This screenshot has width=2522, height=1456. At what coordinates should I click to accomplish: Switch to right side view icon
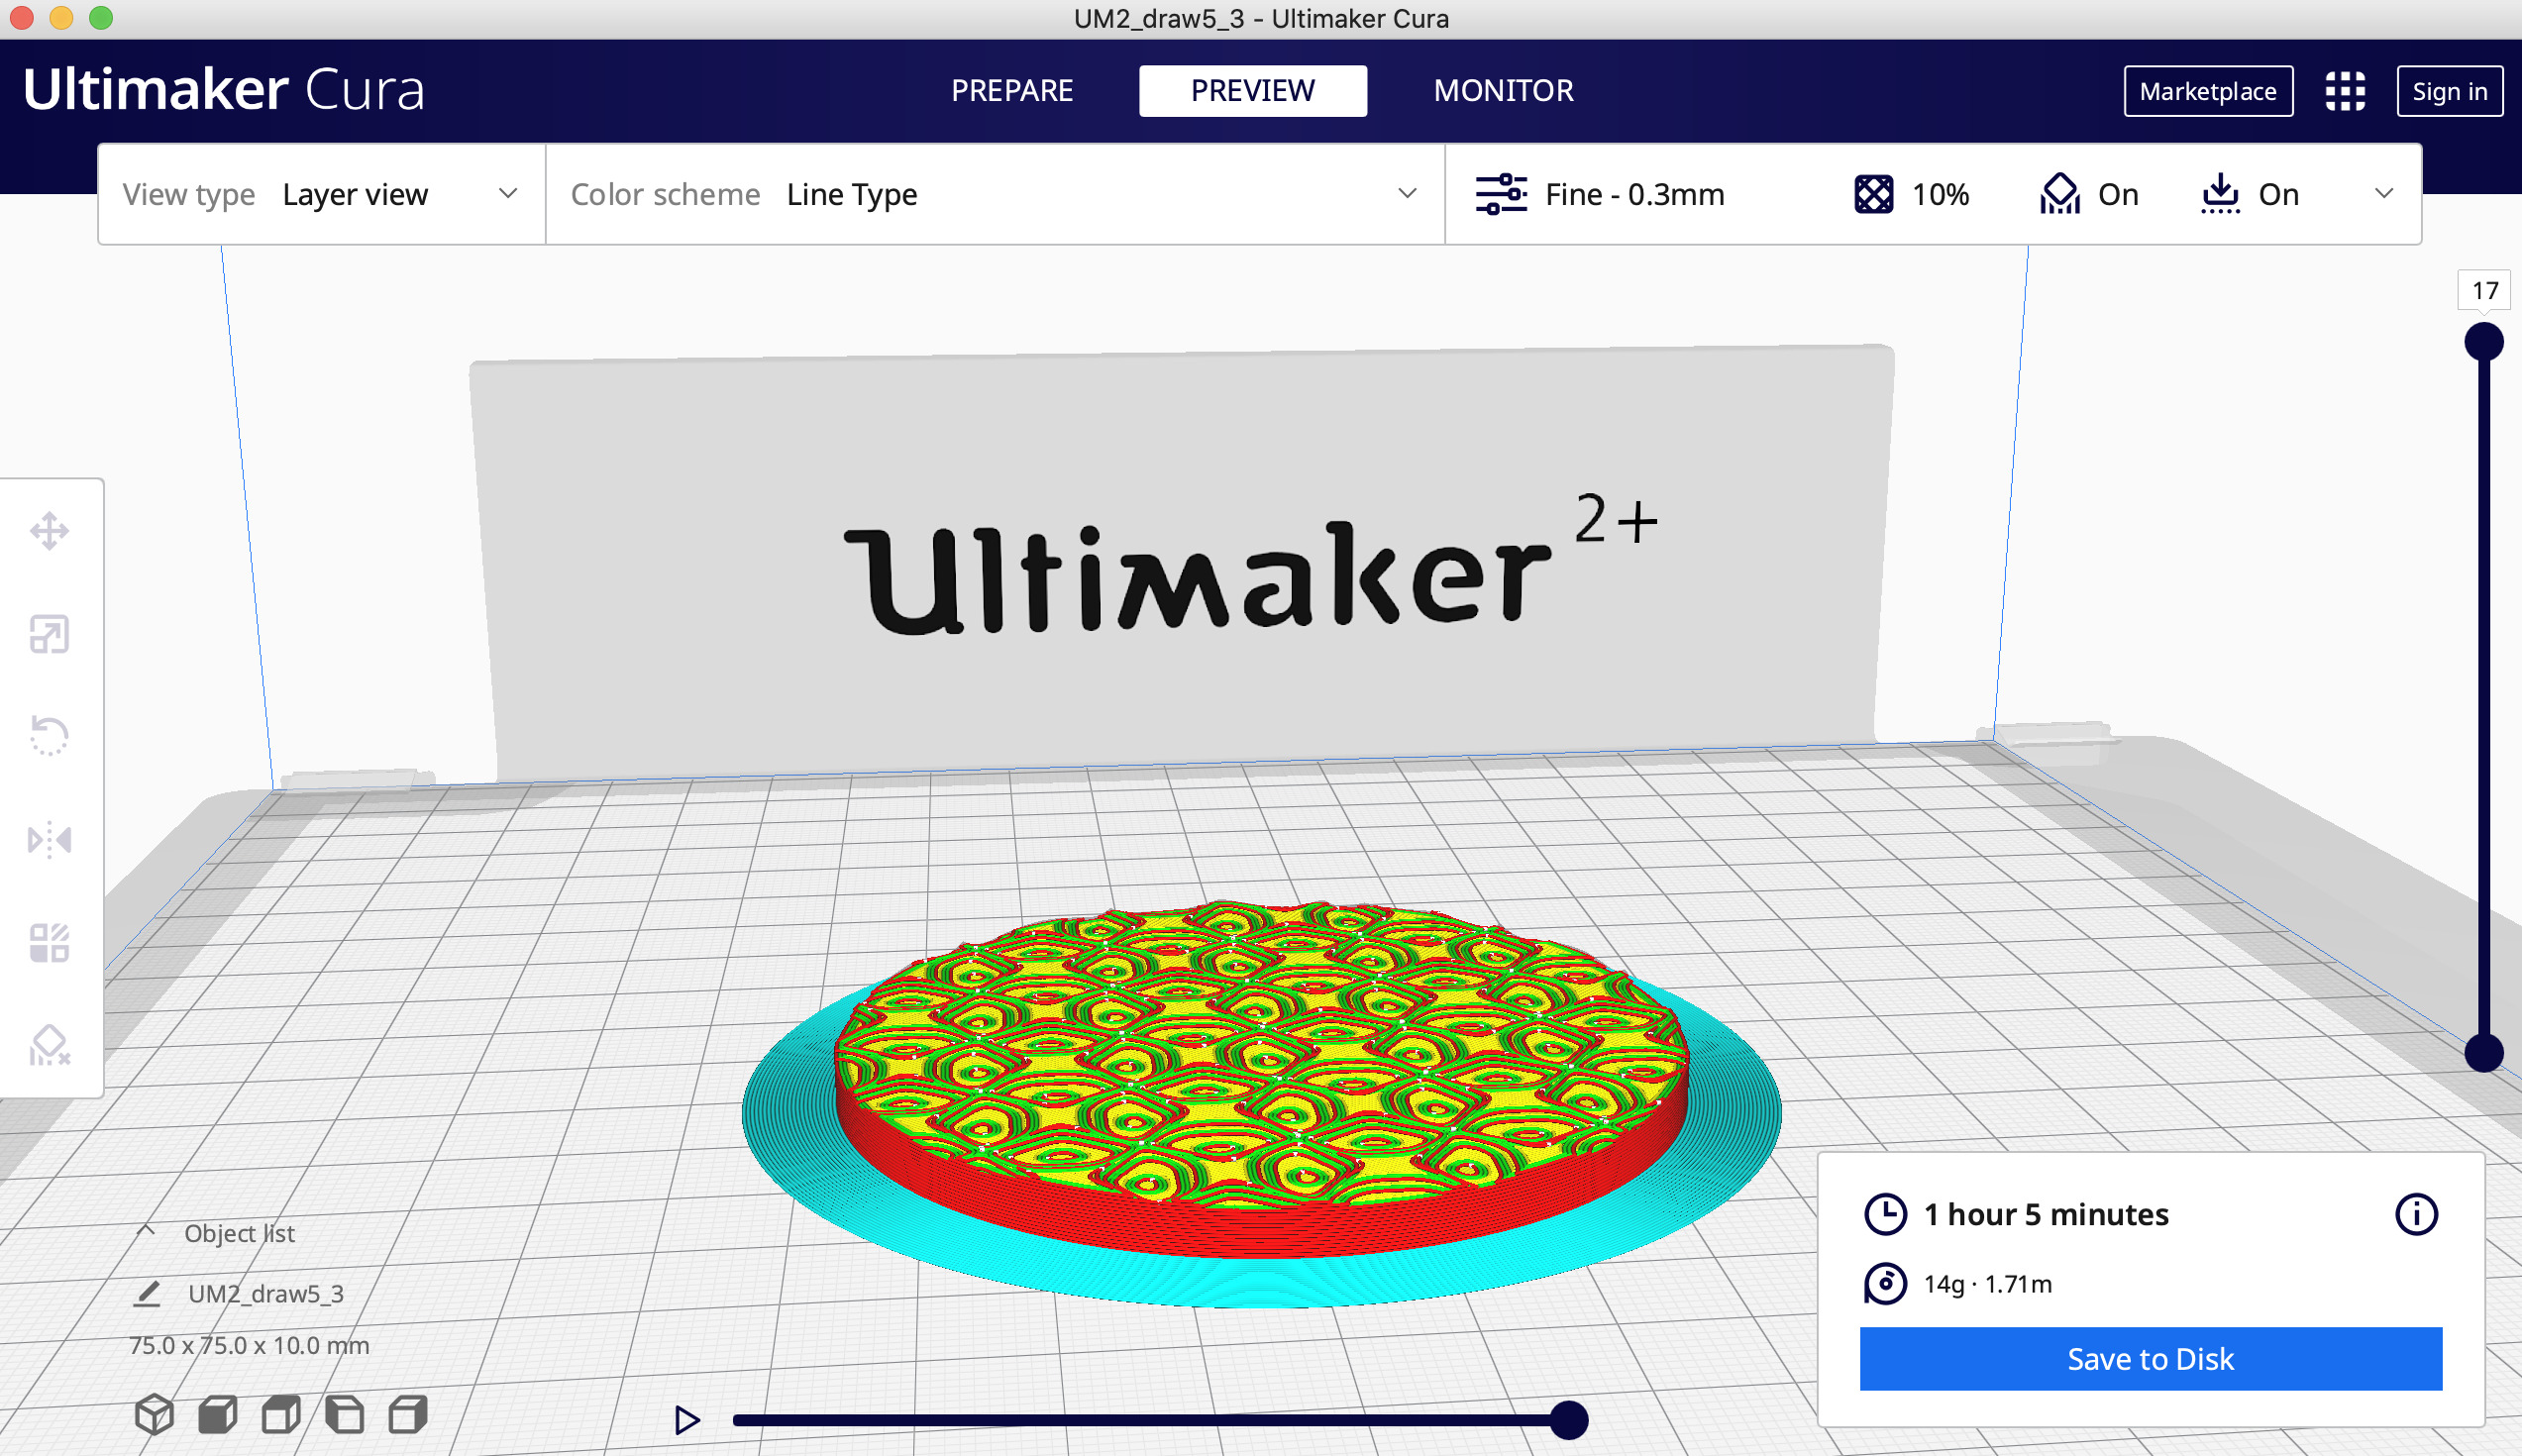coord(408,1414)
